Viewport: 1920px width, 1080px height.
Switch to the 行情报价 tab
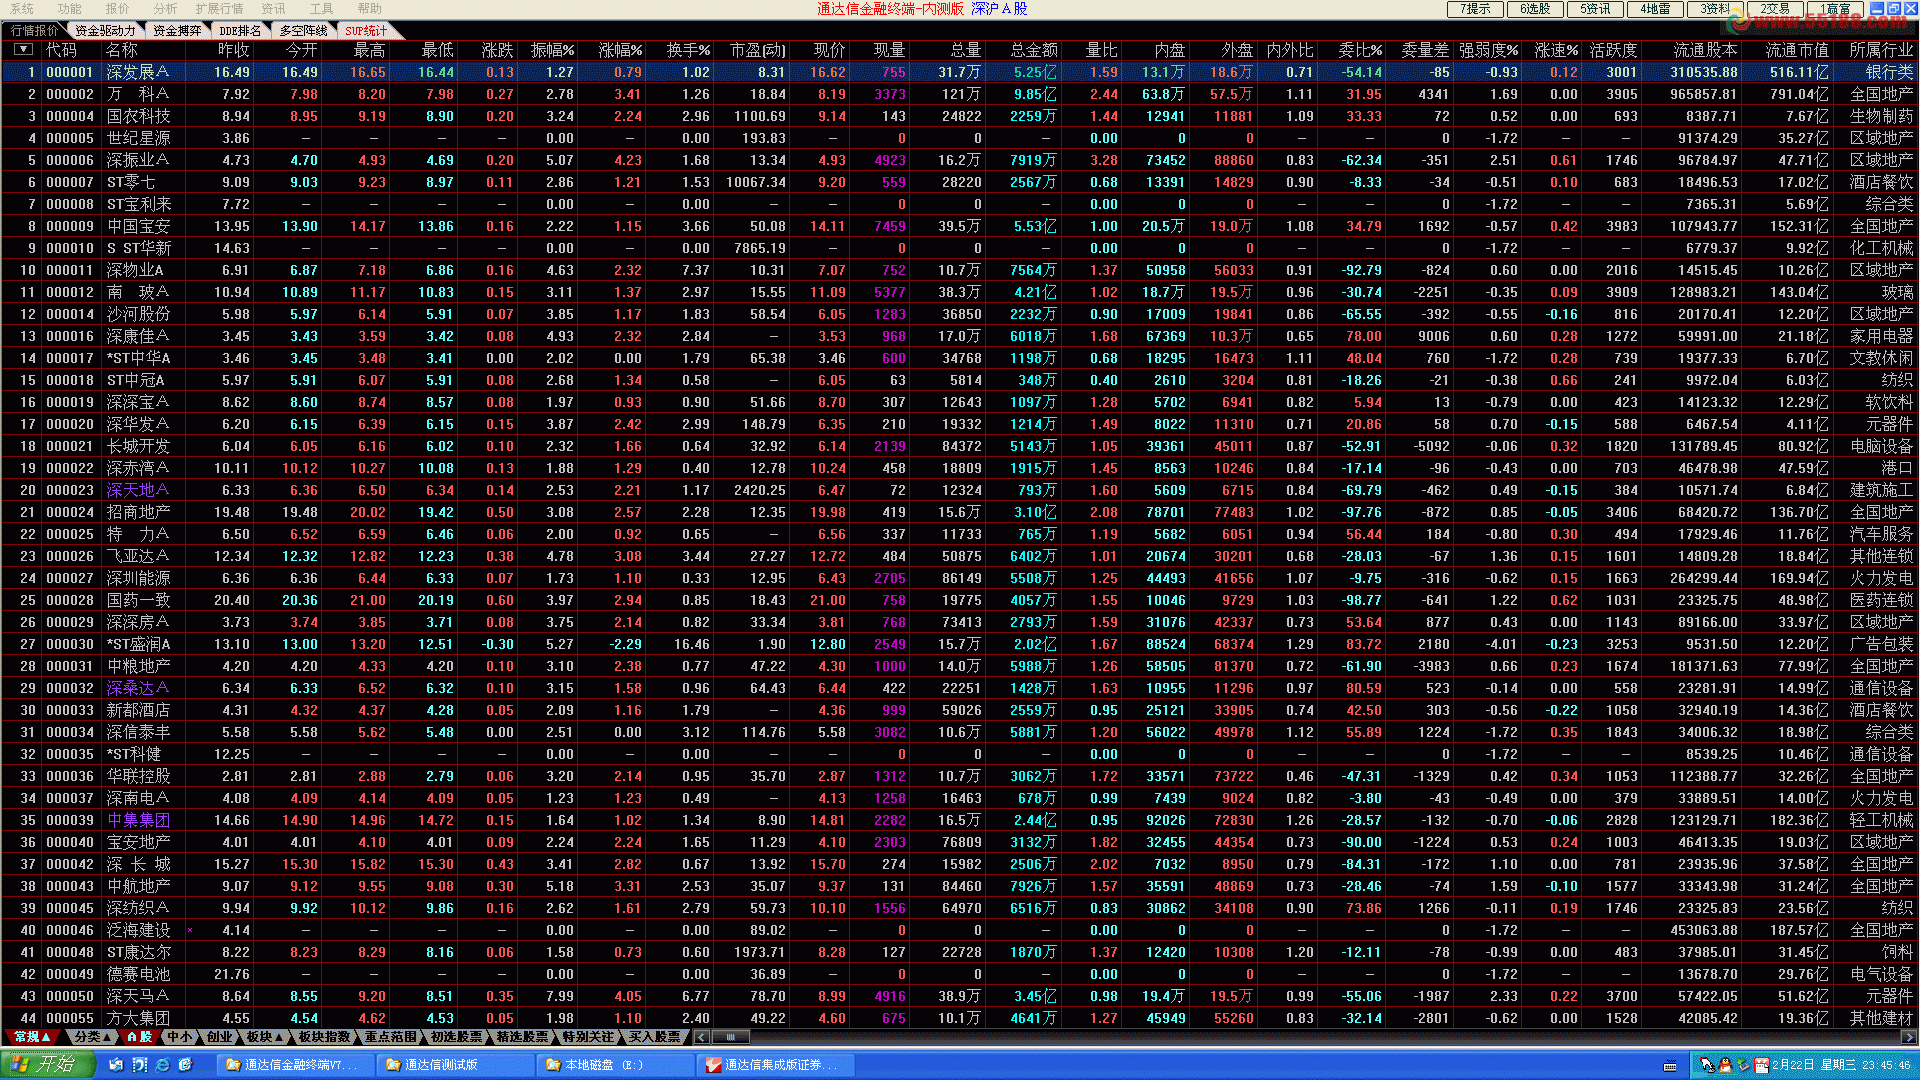point(34,30)
